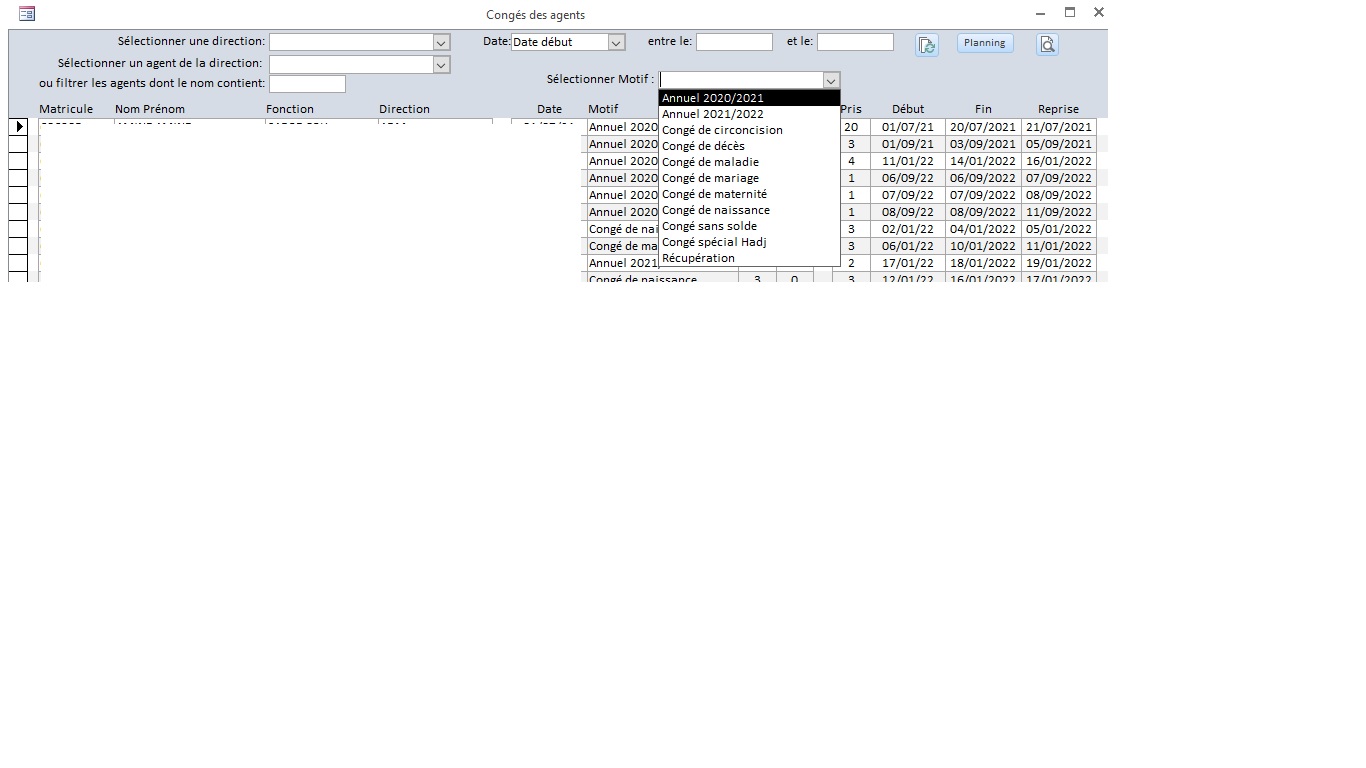Screen dimensions: 1366x768
Task: Click the direction selection combo field
Action: pos(351,42)
